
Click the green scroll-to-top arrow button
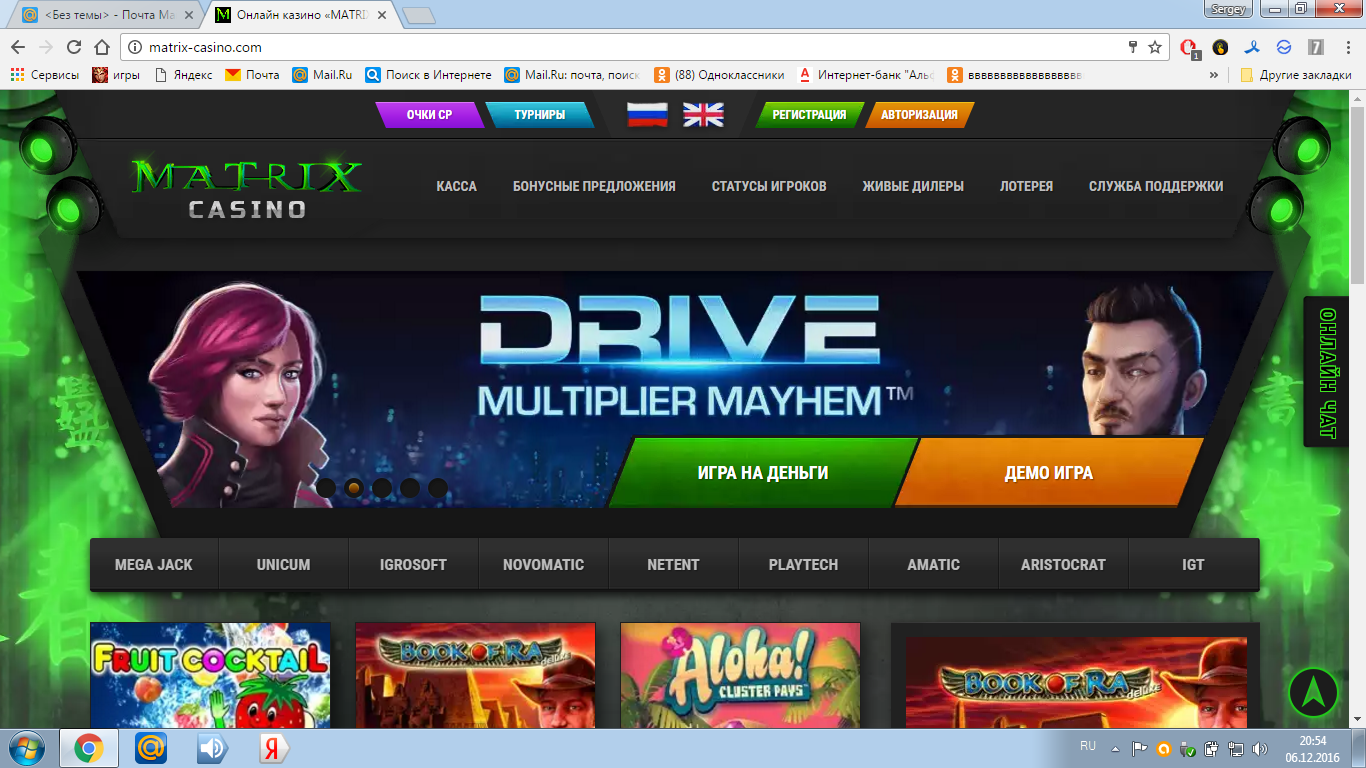click(x=1313, y=692)
